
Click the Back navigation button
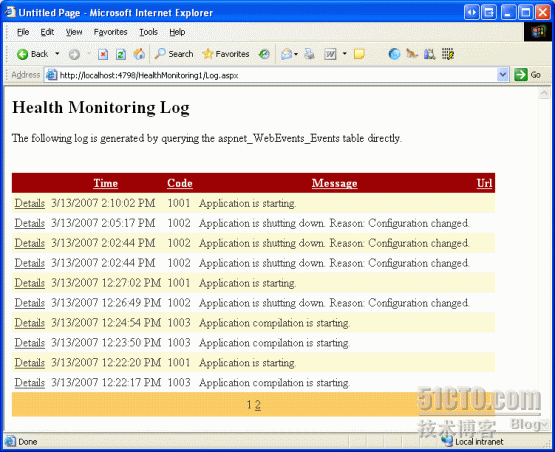coord(32,54)
